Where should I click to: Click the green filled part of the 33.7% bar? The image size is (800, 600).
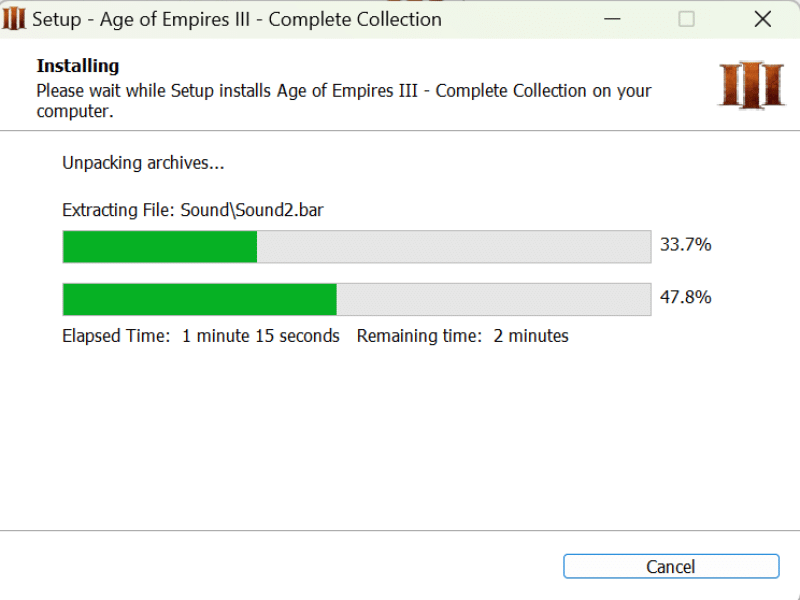160,247
